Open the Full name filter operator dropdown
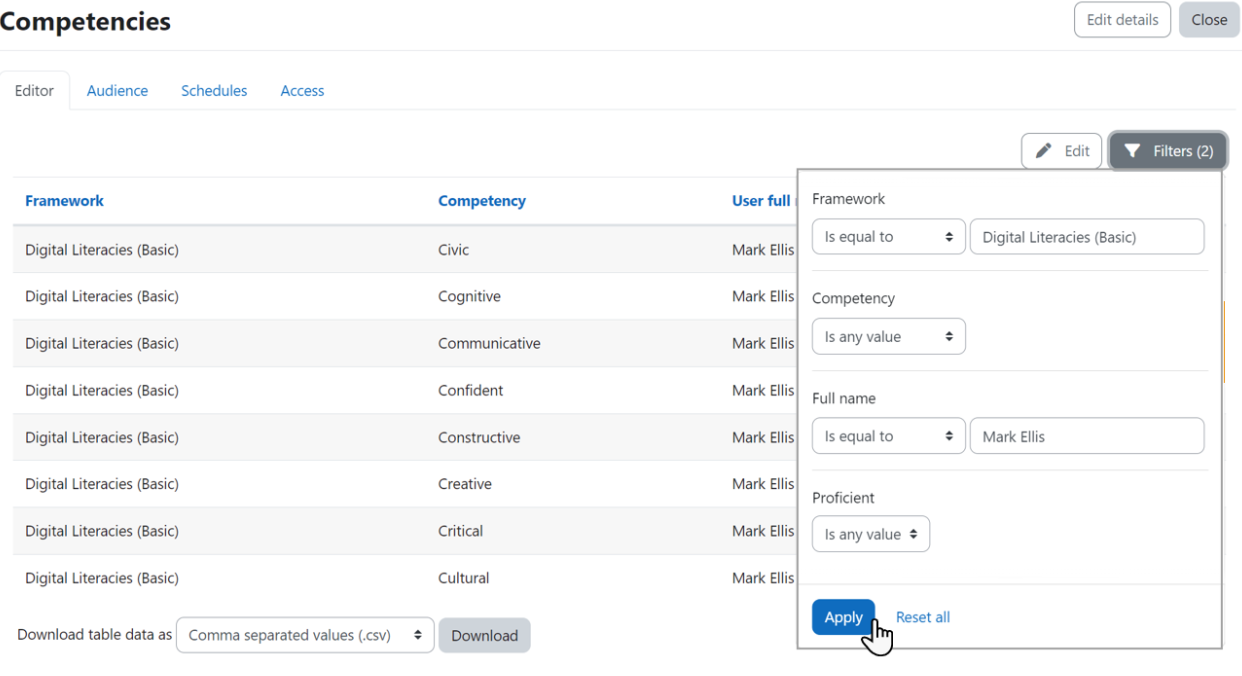Image resolution: width=1242 pixels, height=676 pixels. click(x=888, y=436)
